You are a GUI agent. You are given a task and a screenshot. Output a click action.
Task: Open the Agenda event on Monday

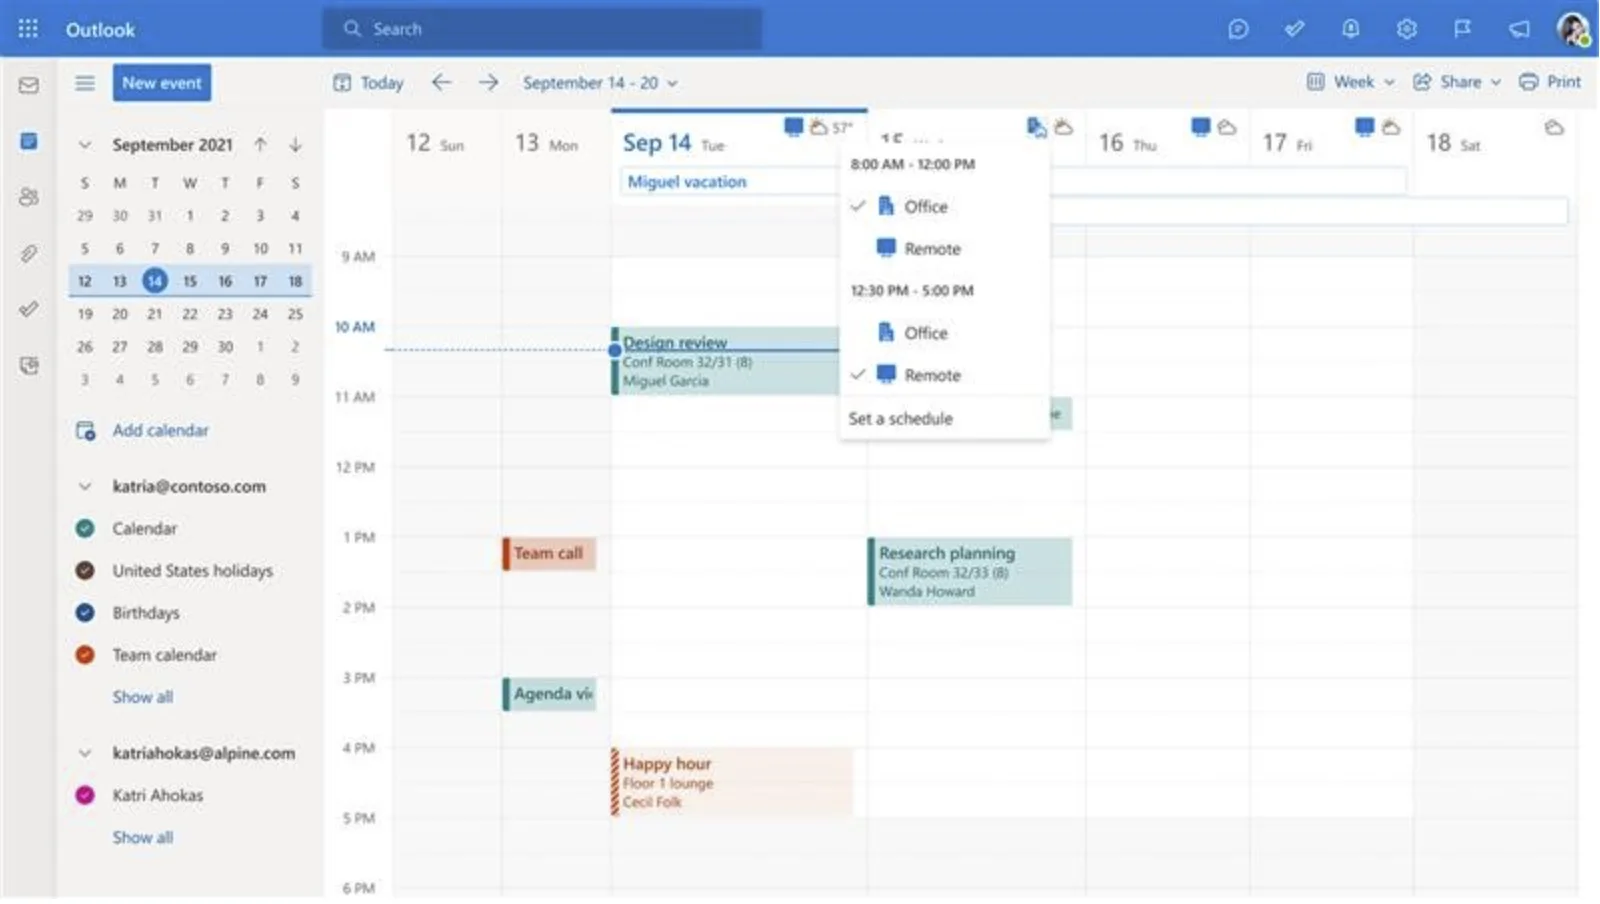coord(549,694)
